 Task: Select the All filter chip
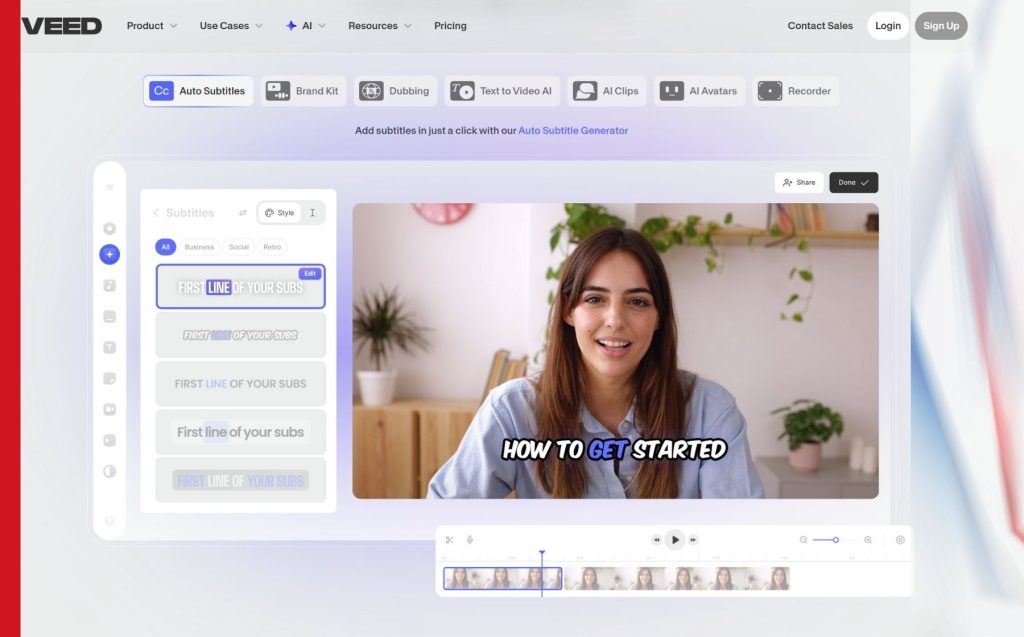pyautogui.click(x=165, y=247)
